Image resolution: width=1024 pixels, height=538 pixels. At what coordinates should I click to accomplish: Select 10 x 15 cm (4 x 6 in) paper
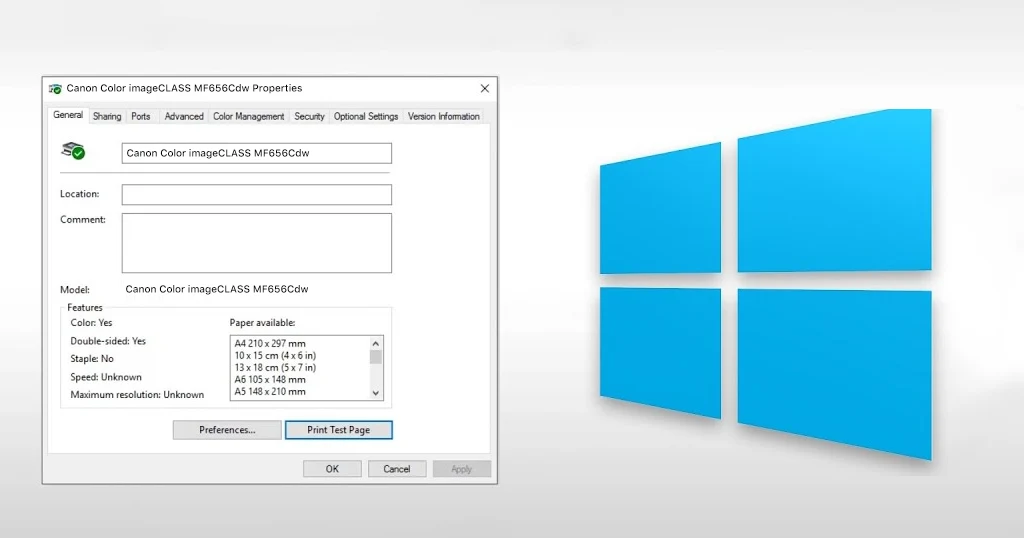point(275,356)
